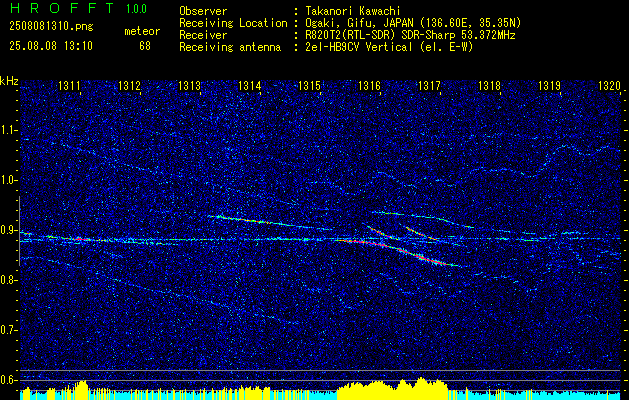Viewport: 629px width, 400px height.
Task: Click the 1.1 kHz axis label
Action: (x=7, y=130)
